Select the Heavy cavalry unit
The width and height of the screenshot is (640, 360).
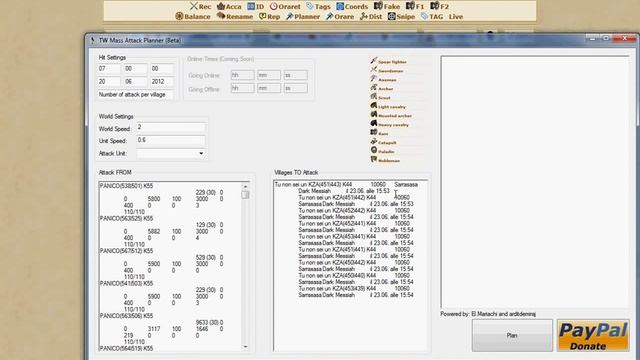tap(389, 124)
